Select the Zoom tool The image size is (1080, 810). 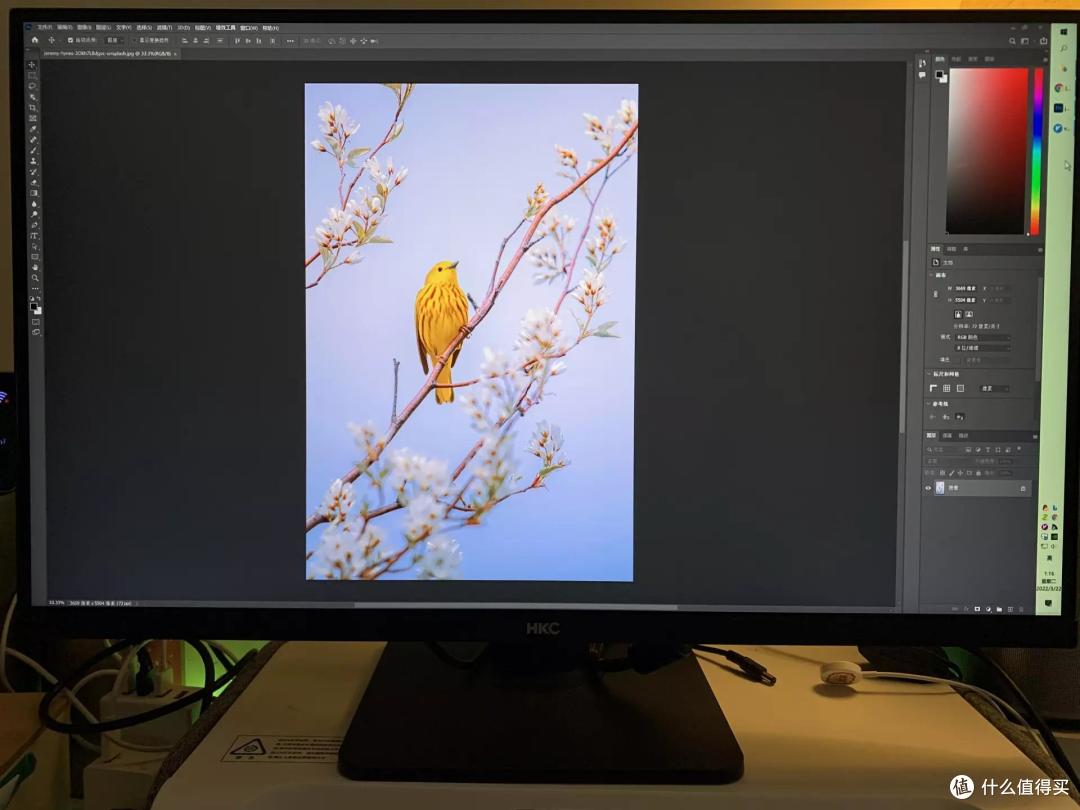[x=35, y=278]
